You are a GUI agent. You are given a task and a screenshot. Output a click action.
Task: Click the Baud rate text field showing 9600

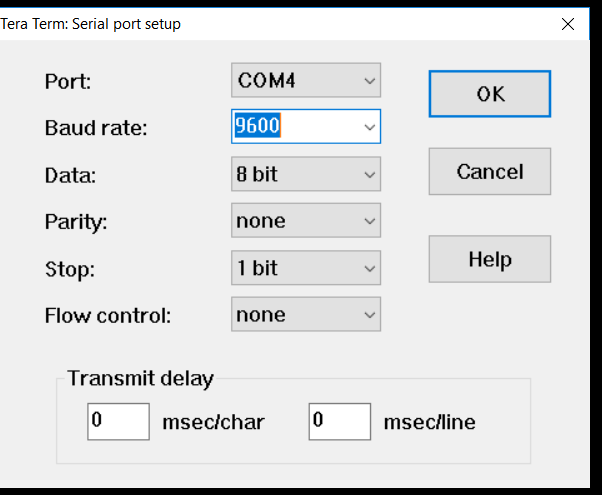[295, 127]
